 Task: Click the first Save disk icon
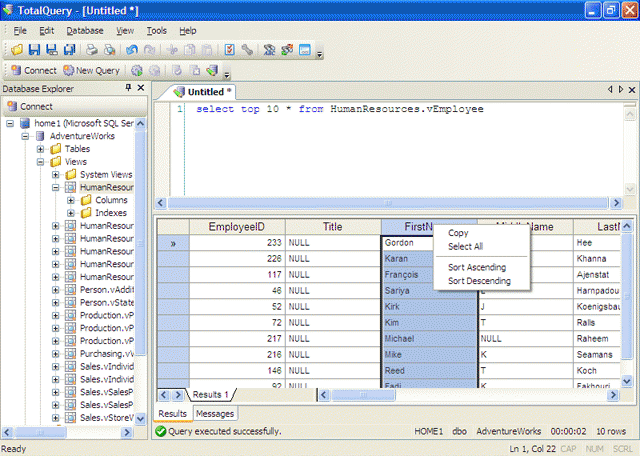pyautogui.click(x=34, y=50)
